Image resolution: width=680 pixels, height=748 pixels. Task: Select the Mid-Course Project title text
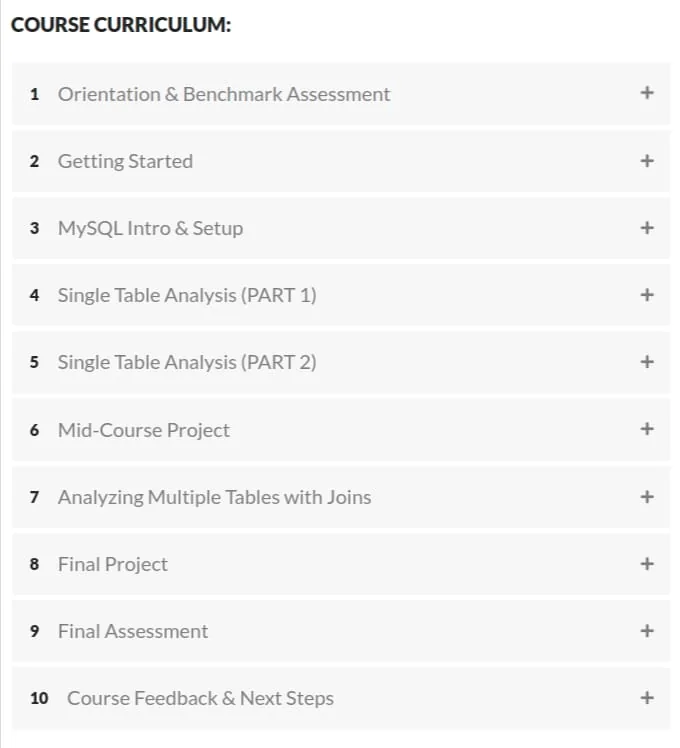[x=144, y=430]
